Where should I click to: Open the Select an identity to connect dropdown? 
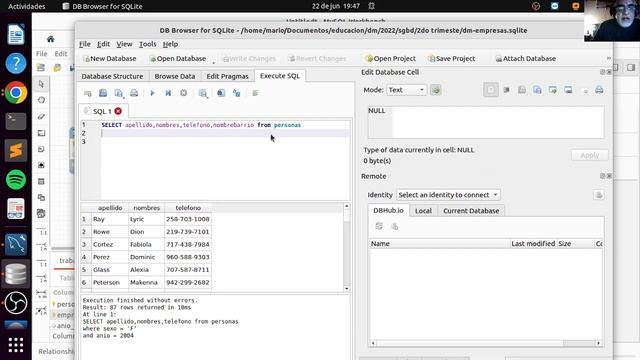448,195
